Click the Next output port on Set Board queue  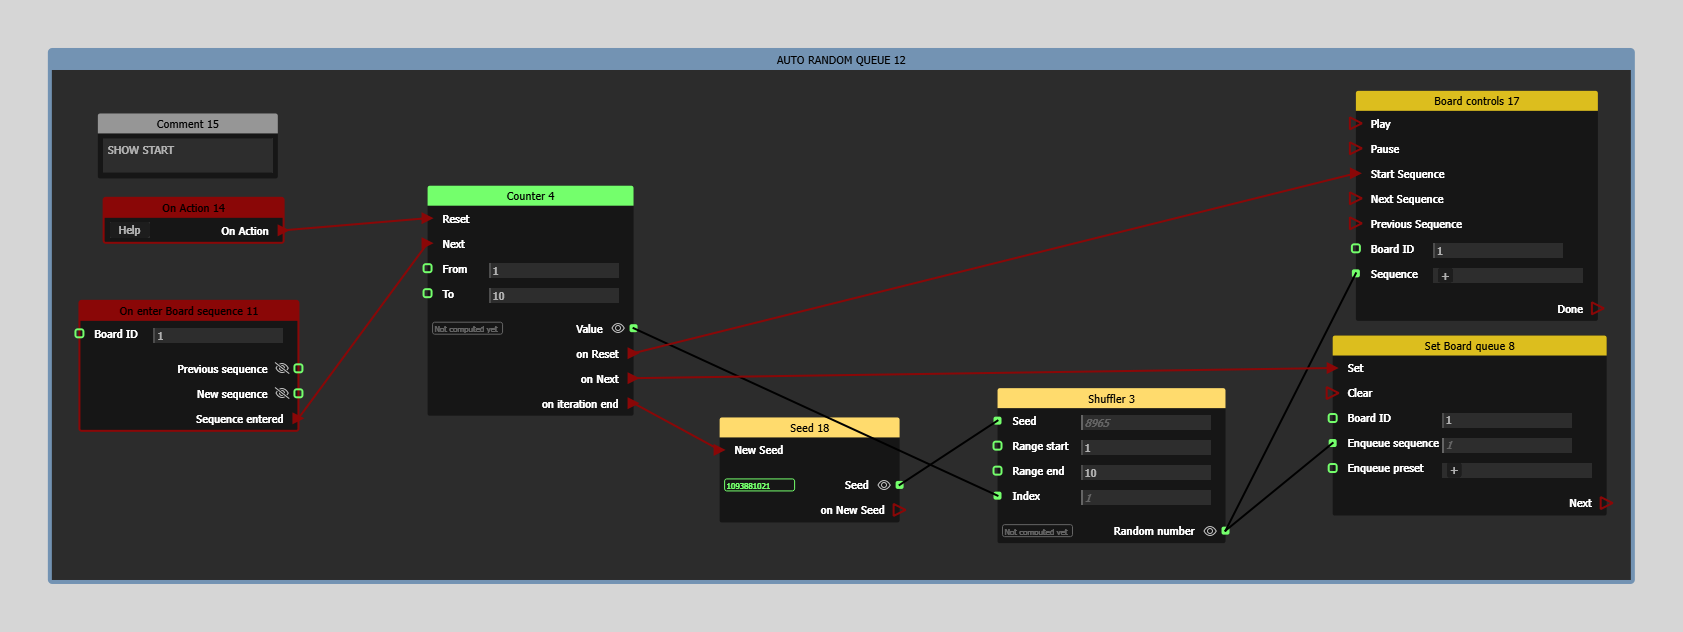[x=1606, y=503]
